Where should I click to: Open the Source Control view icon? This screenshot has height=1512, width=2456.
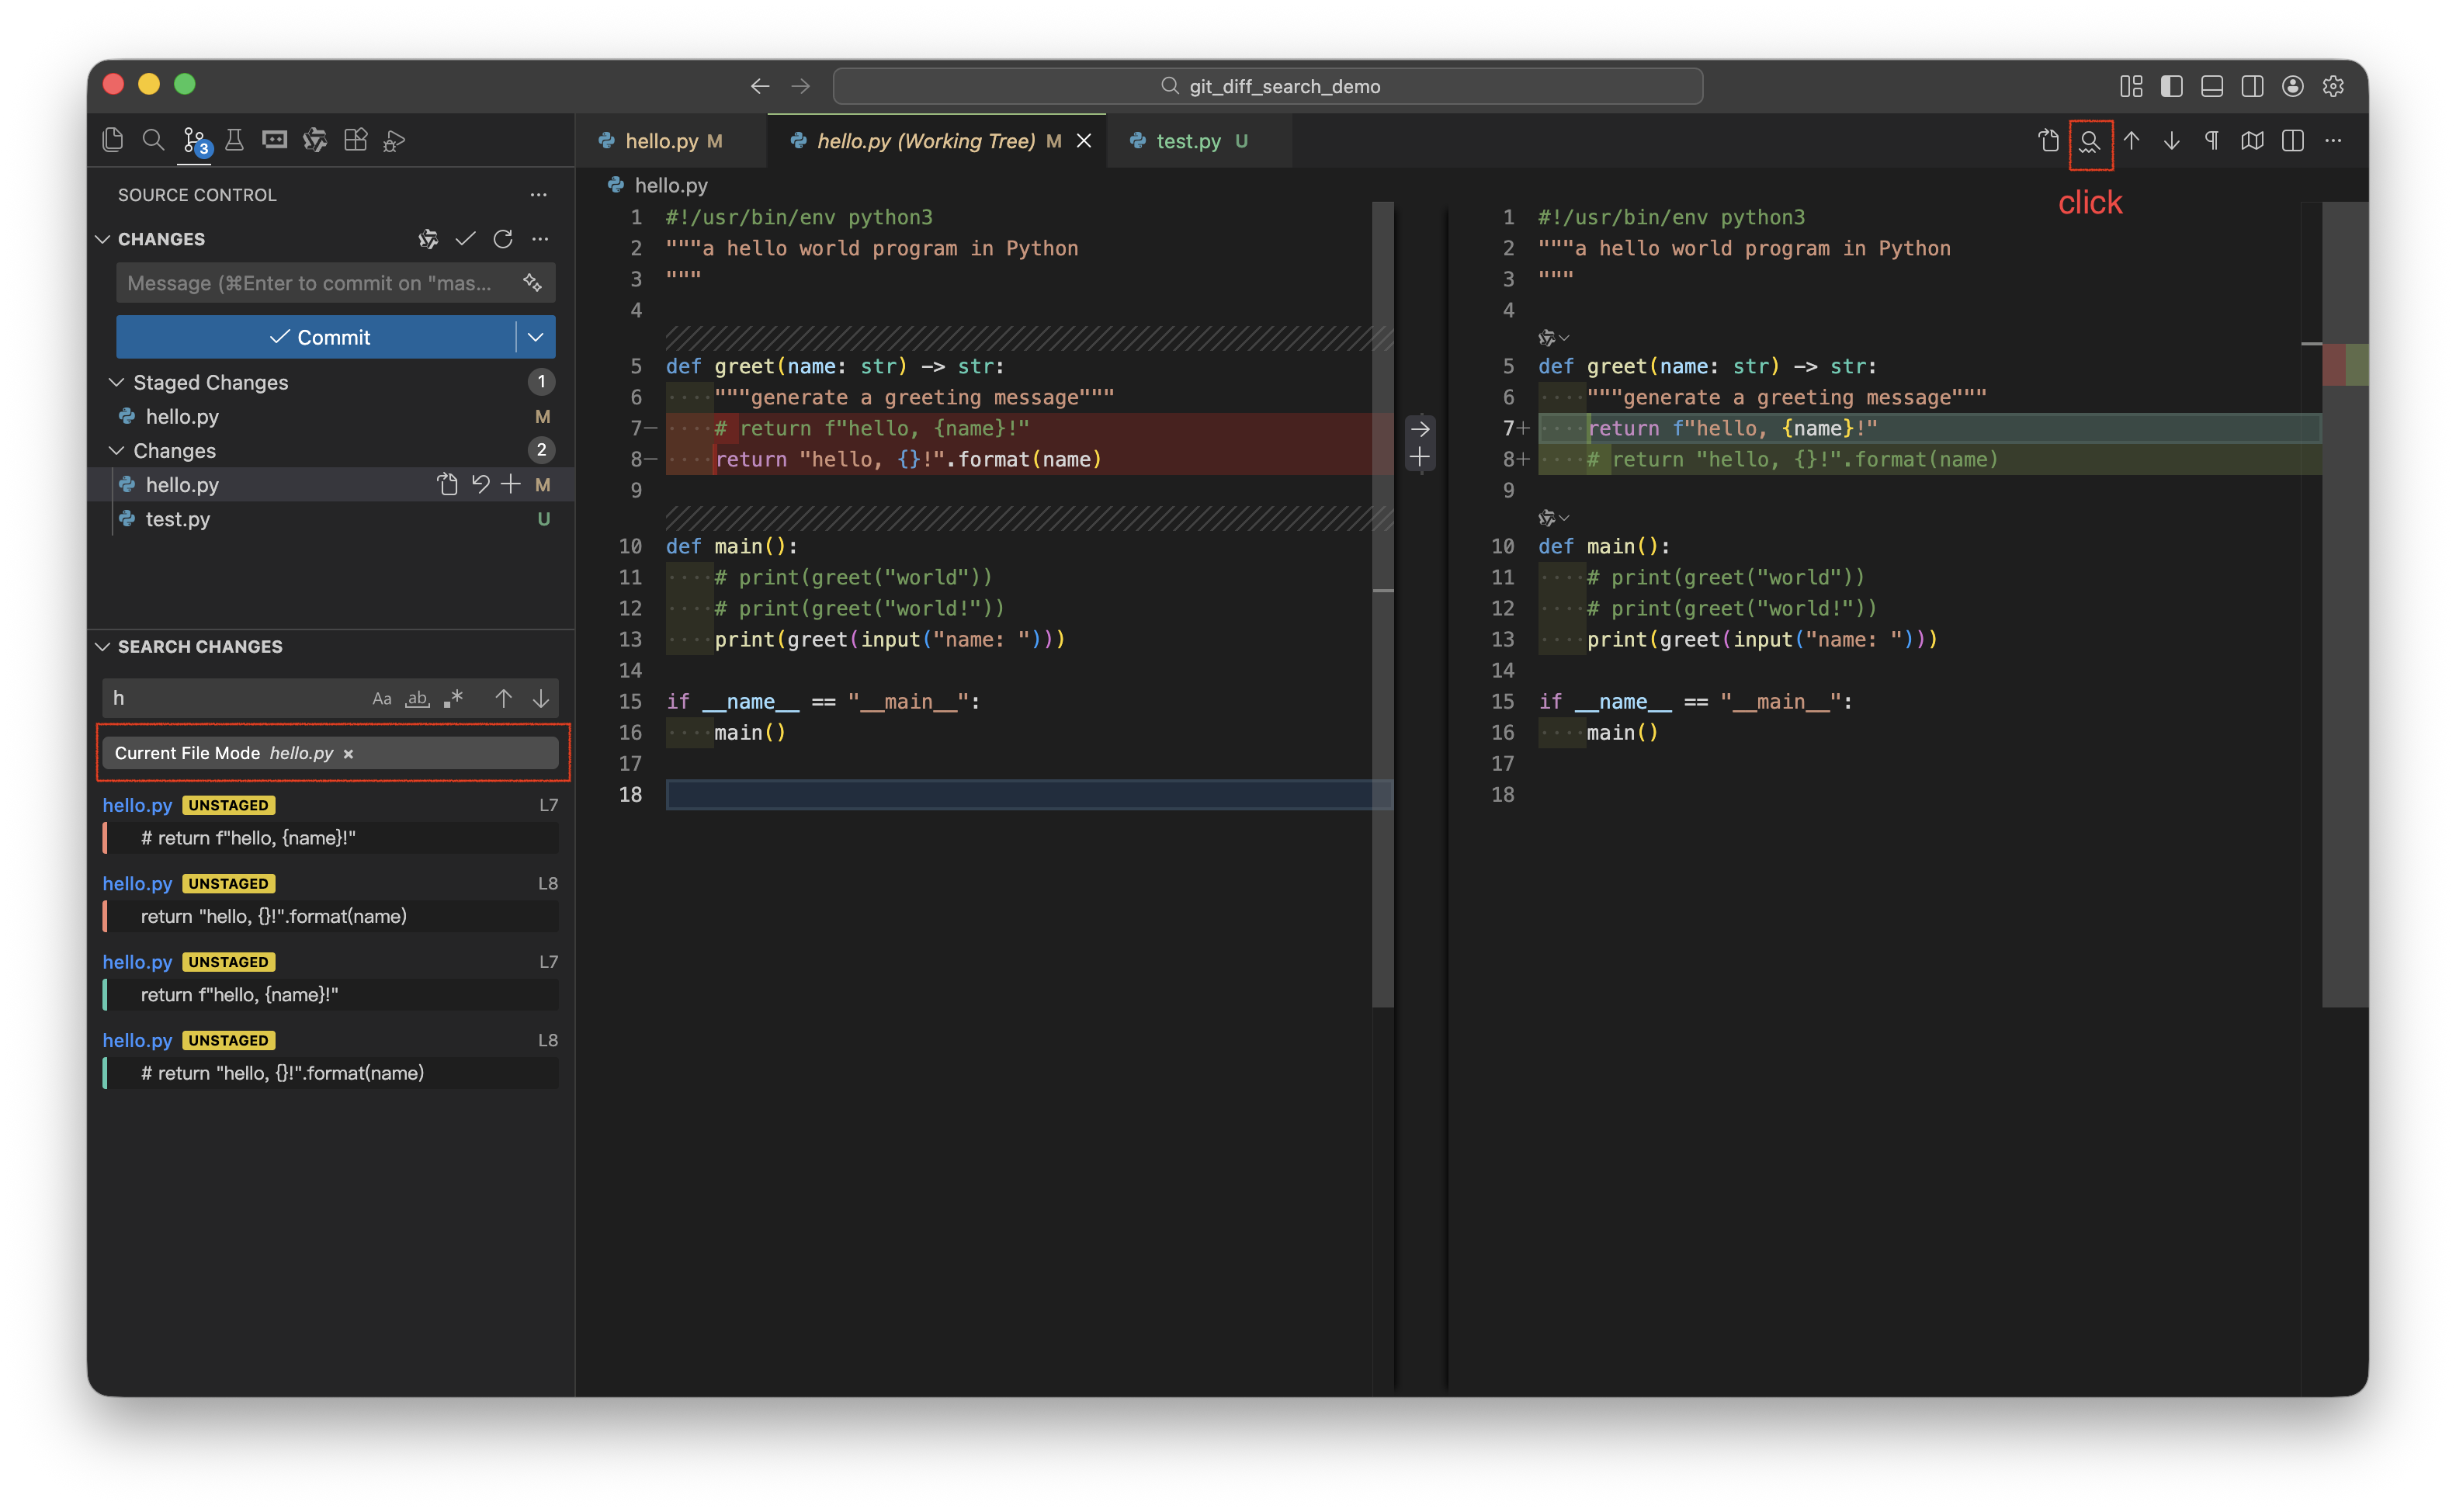[x=194, y=141]
